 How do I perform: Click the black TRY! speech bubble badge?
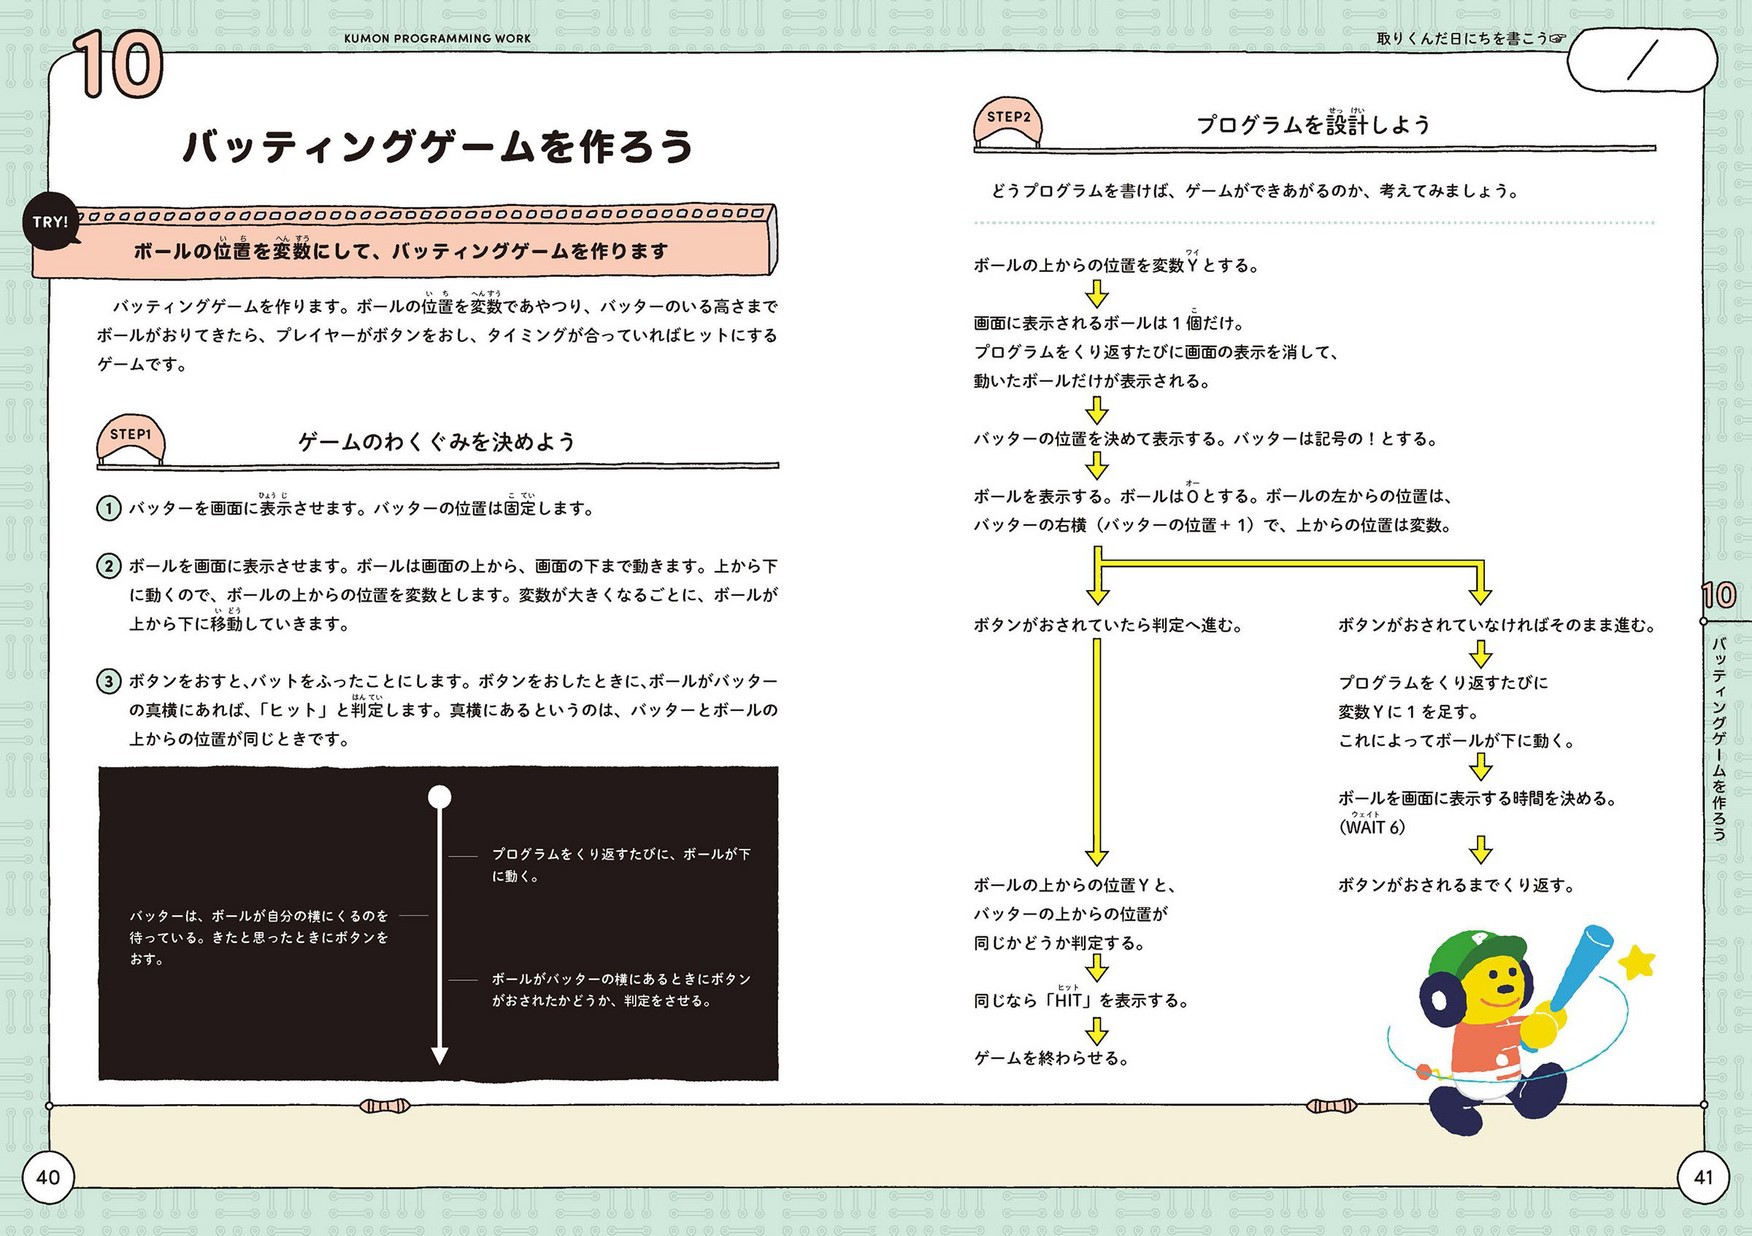pyautogui.click(x=50, y=222)
